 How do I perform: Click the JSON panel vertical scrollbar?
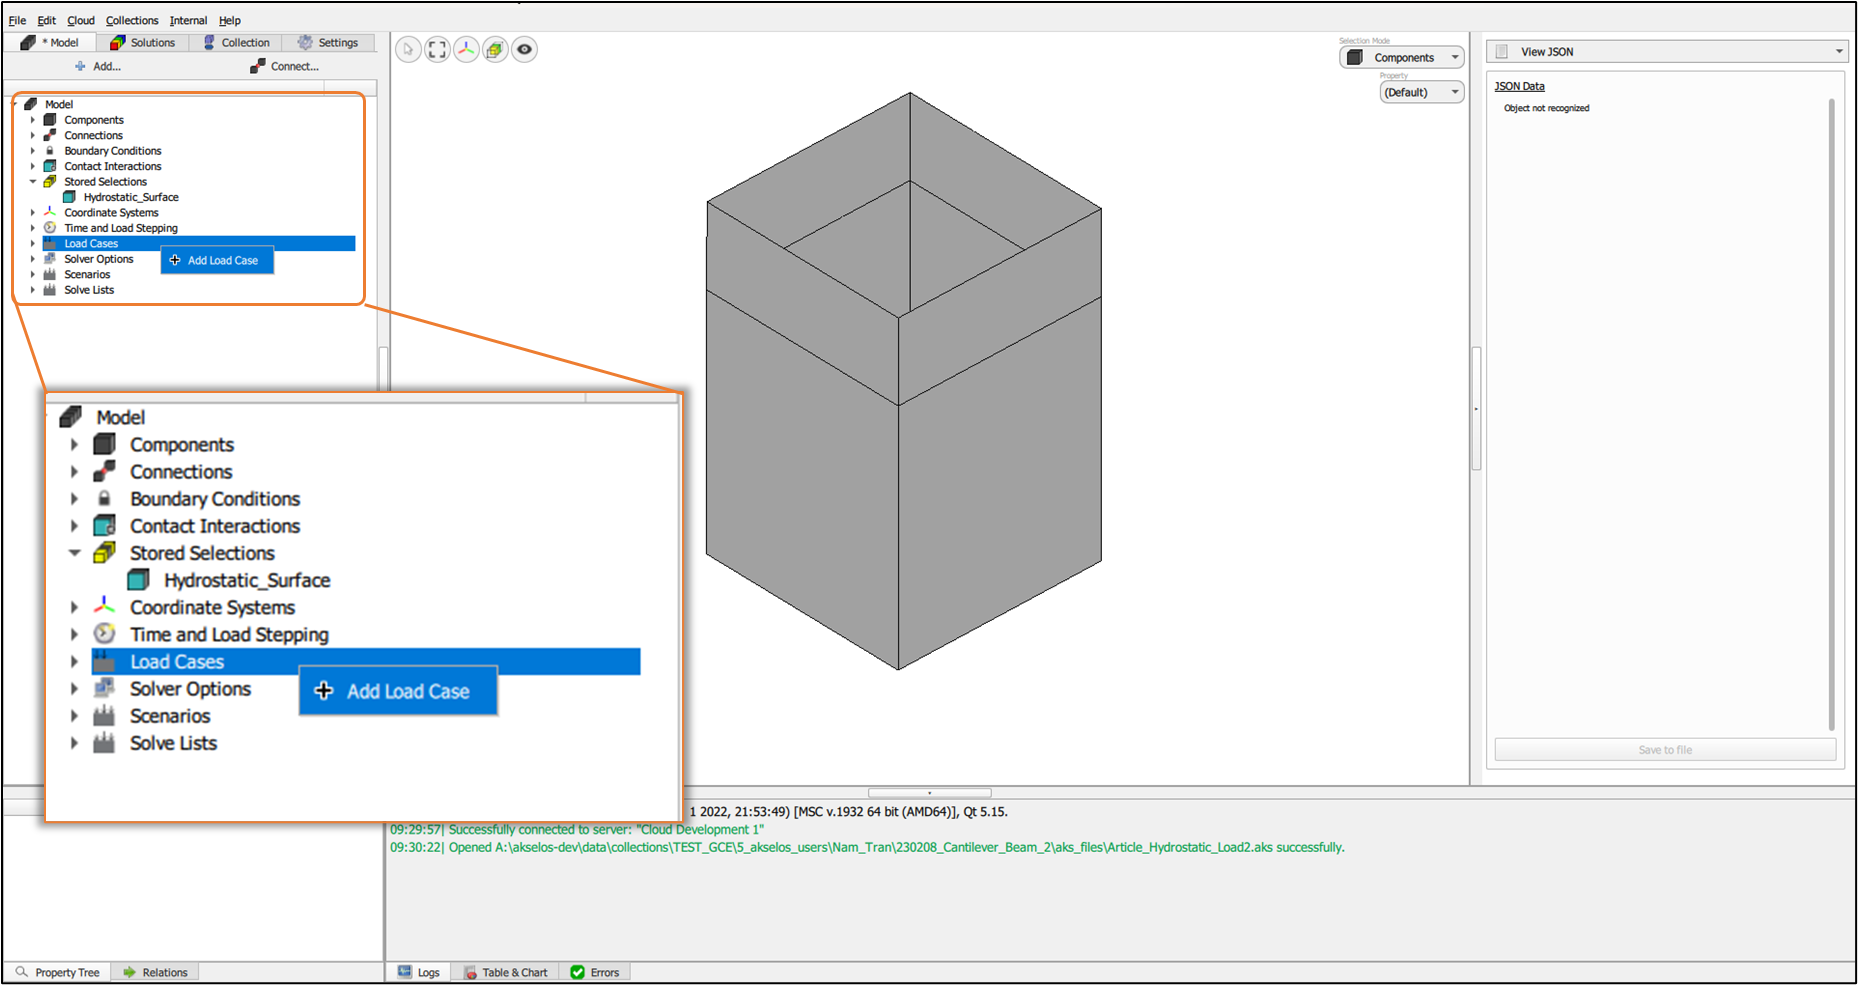pos(1831,414)
